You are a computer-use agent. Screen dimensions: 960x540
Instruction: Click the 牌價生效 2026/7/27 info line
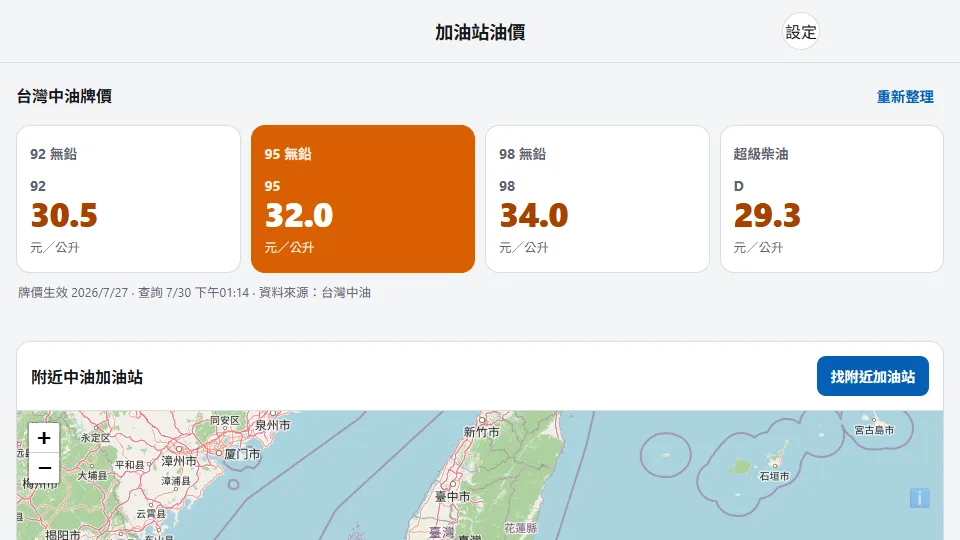[x=194, y=293]
